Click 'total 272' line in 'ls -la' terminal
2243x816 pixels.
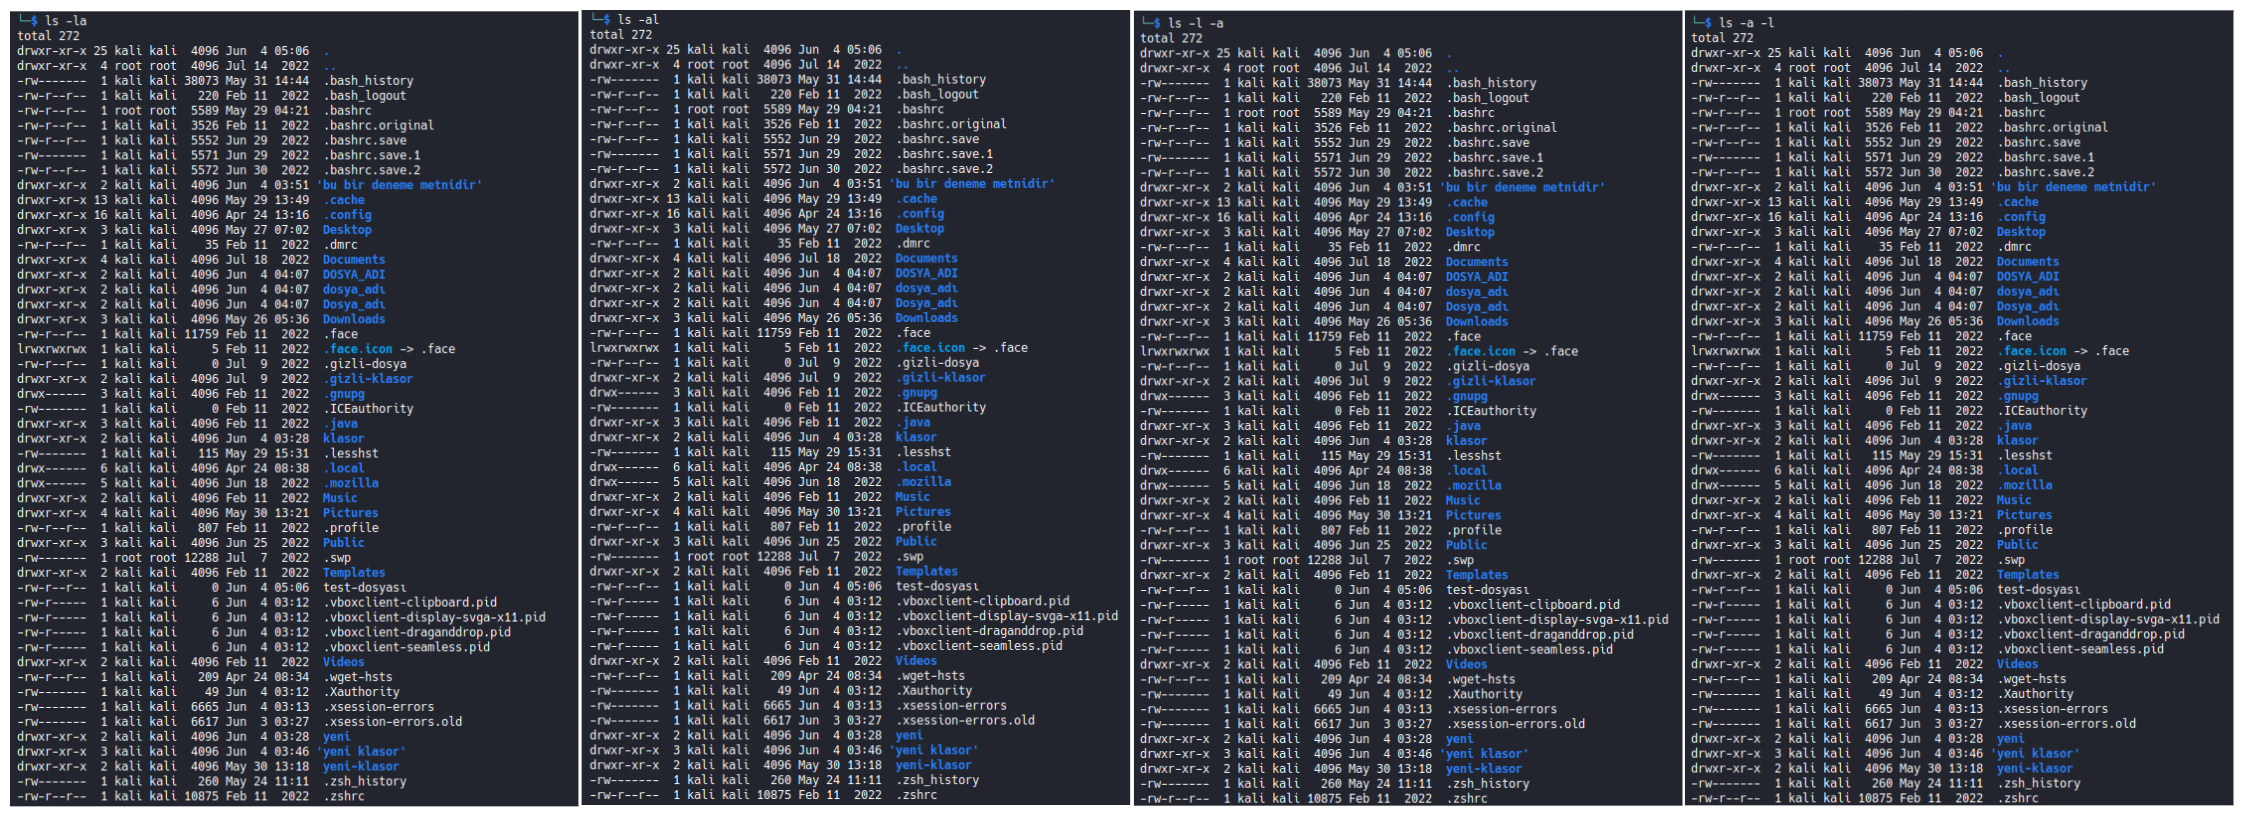tap(48, 36)
